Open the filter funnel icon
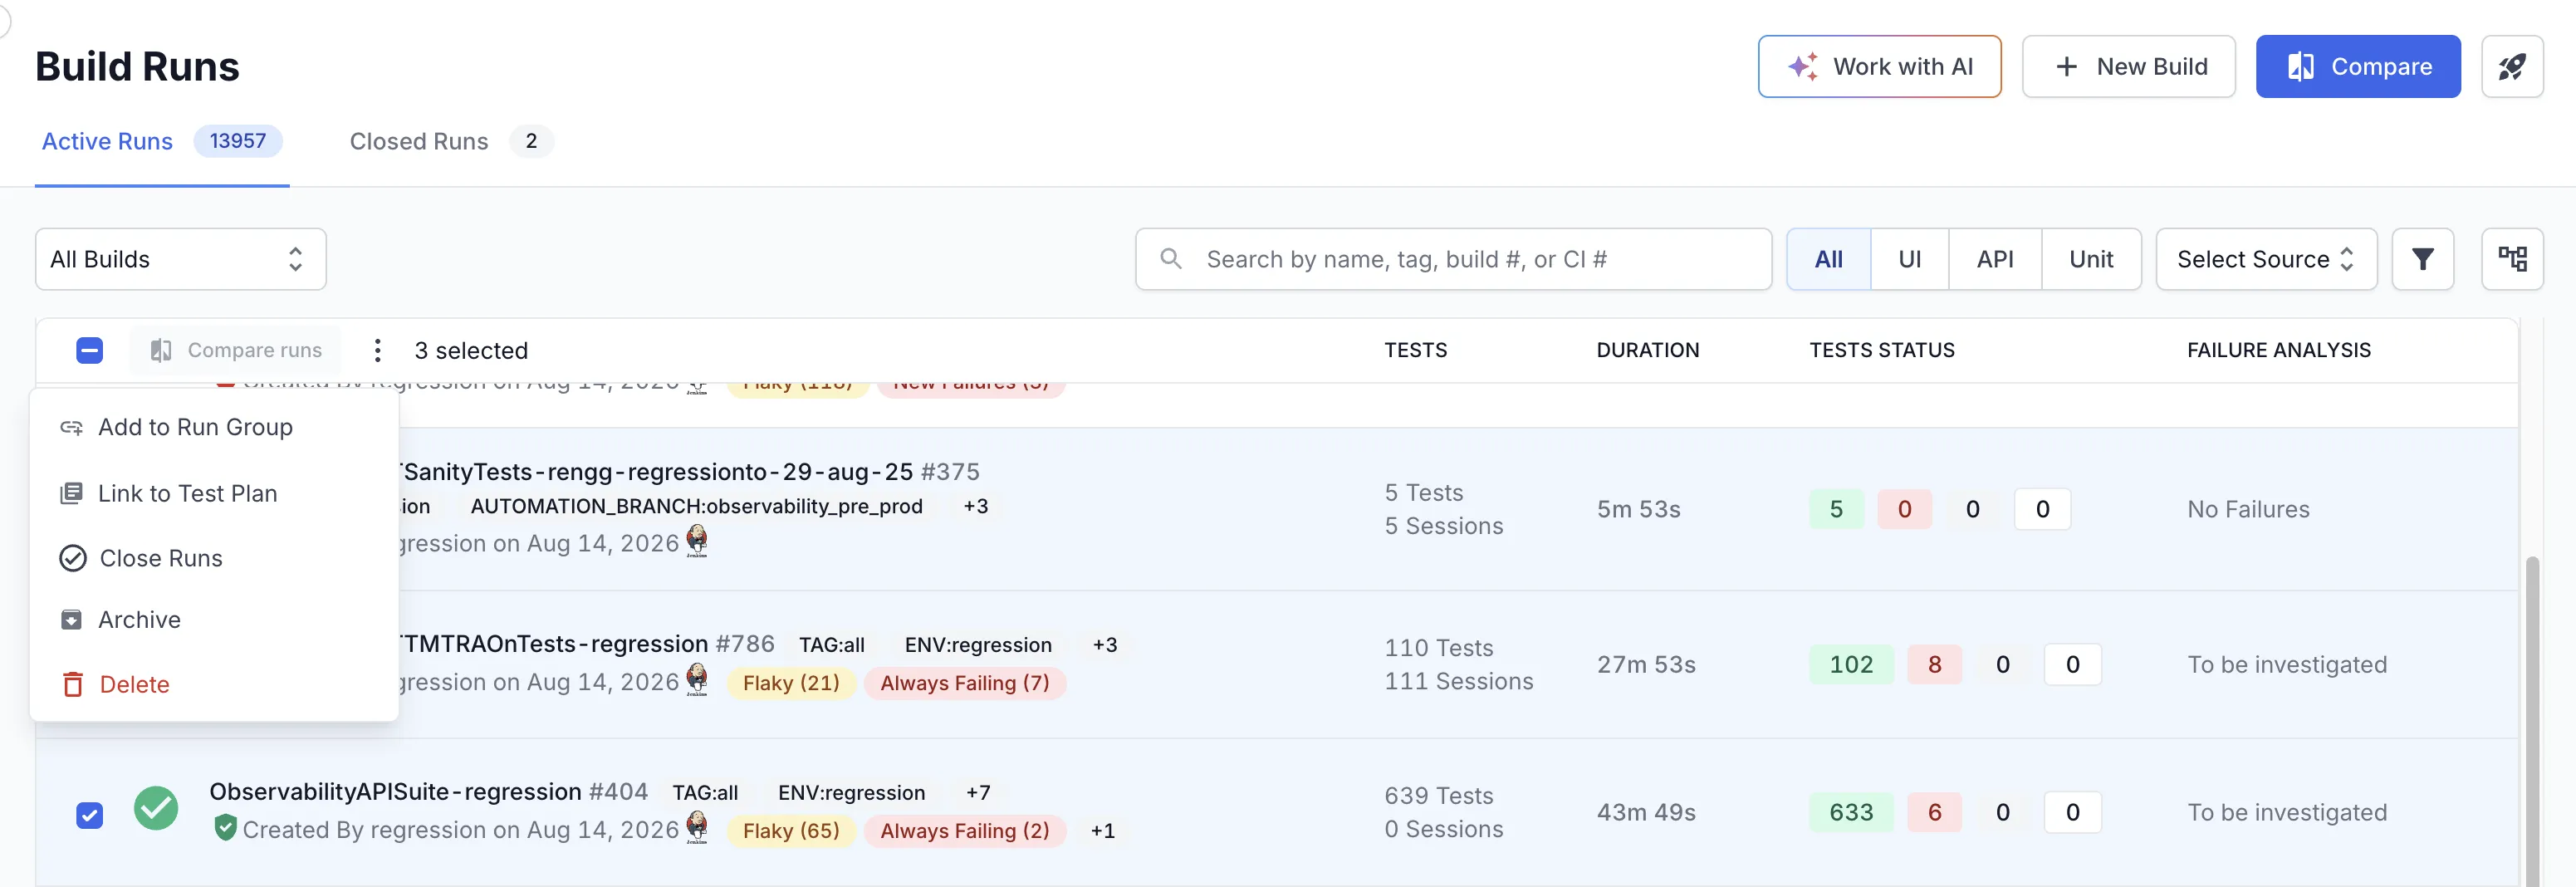 (x=2422, y=259)
